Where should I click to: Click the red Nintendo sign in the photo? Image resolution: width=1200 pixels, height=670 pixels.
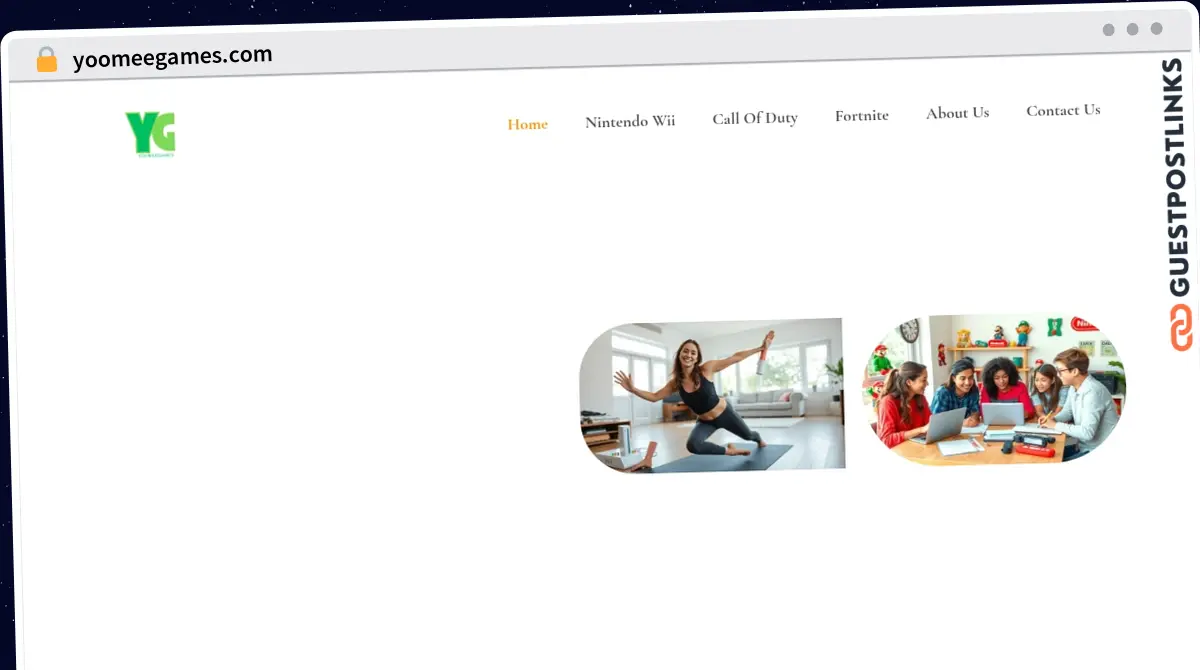1084,324
